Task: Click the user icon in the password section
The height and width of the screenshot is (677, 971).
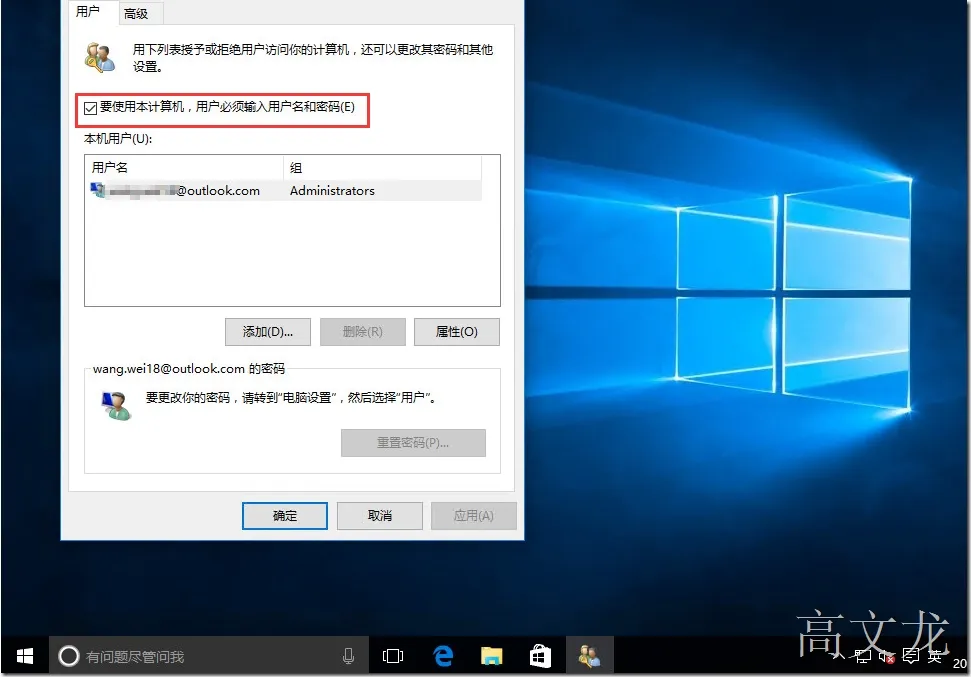Action: [116, 406]
